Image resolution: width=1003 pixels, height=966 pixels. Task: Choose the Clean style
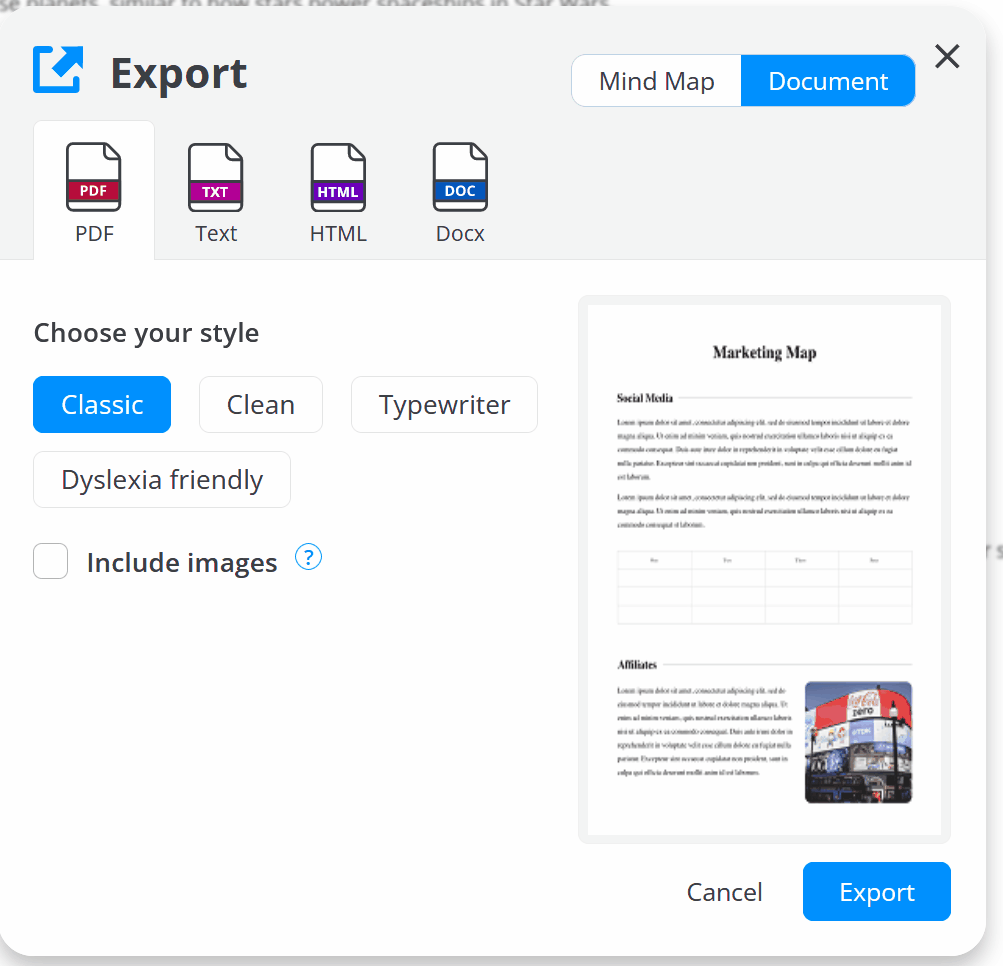click(260, 404)
